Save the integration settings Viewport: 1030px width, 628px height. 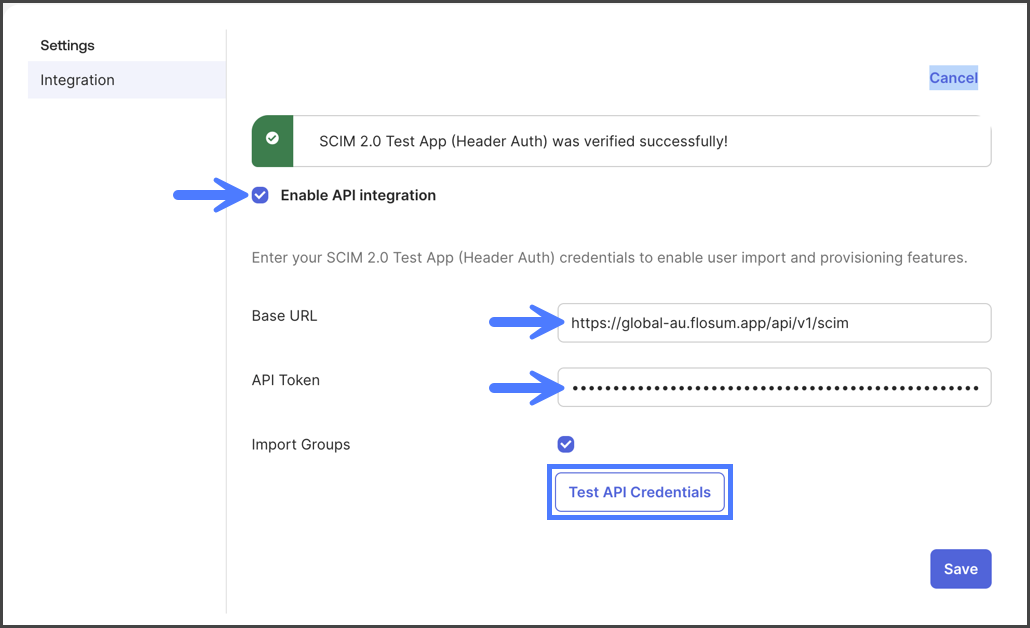coord(960,569)
